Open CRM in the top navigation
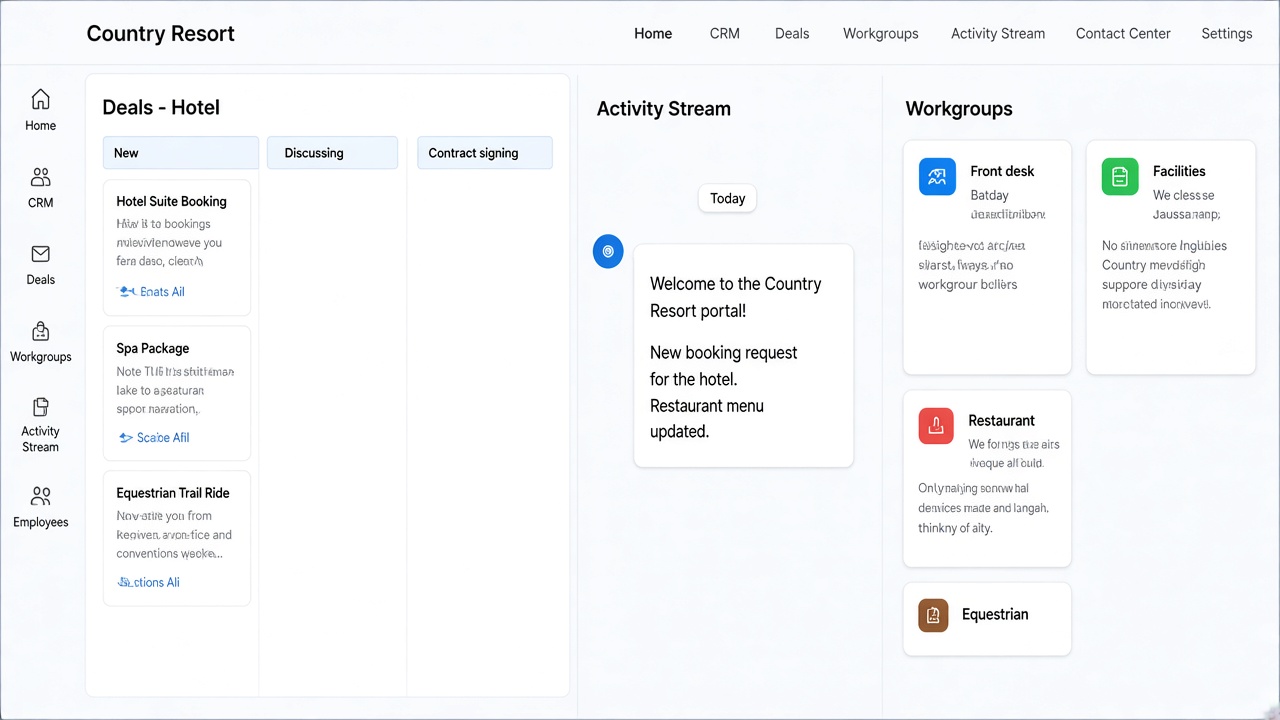Viewport: 1280px width, 720px height. (x=725, y=33)
